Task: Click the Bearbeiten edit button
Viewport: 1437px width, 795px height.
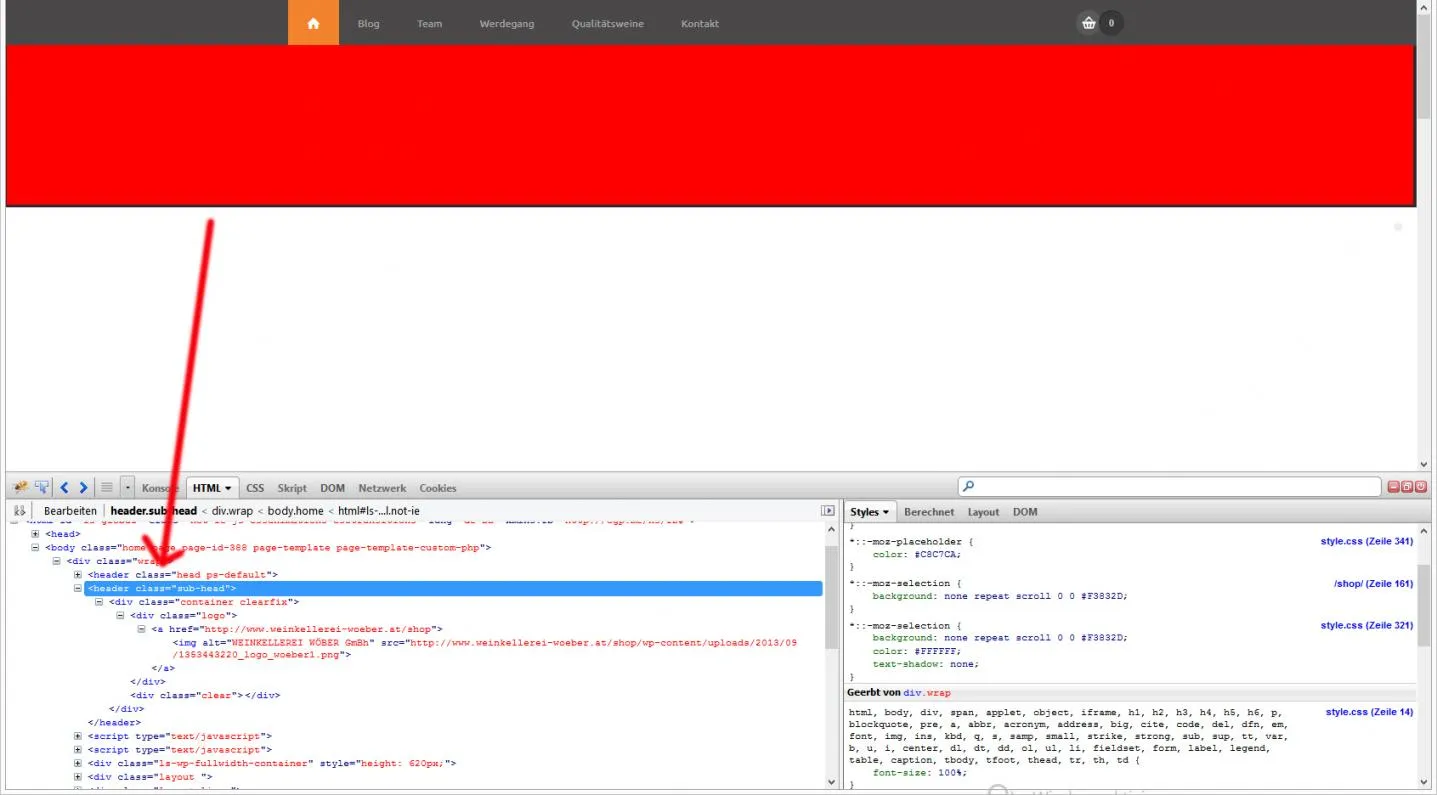Action: 70,511
